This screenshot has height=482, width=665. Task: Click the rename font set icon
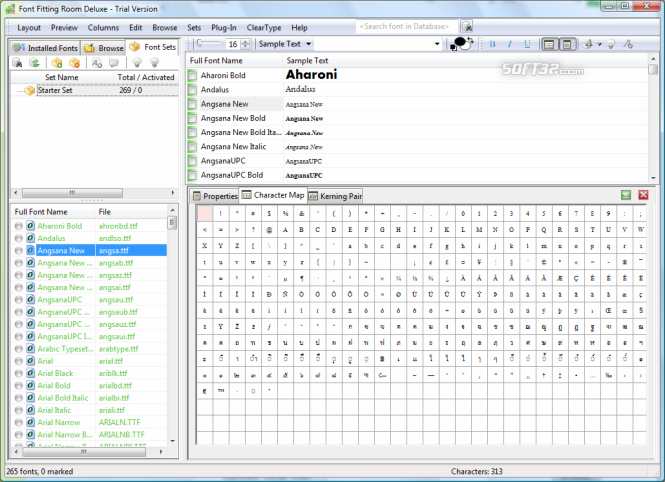(97, 63)
